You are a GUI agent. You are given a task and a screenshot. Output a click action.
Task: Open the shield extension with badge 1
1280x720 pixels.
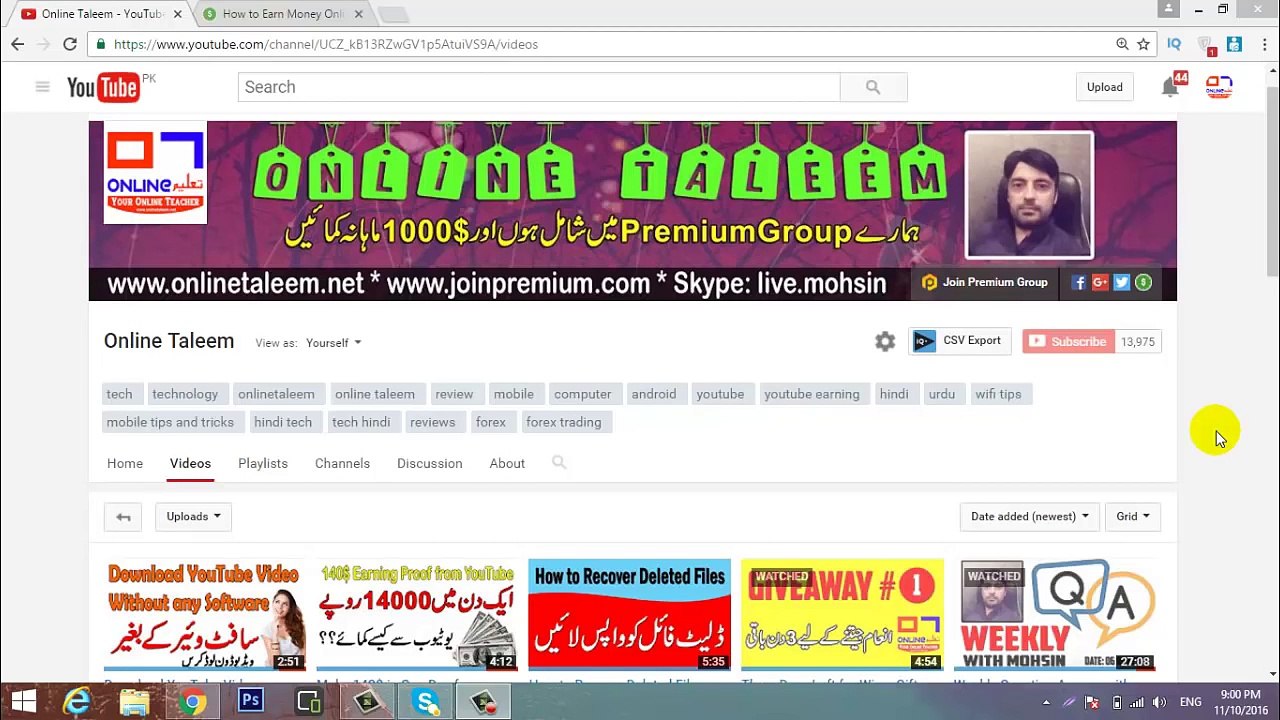[1207, 45]
